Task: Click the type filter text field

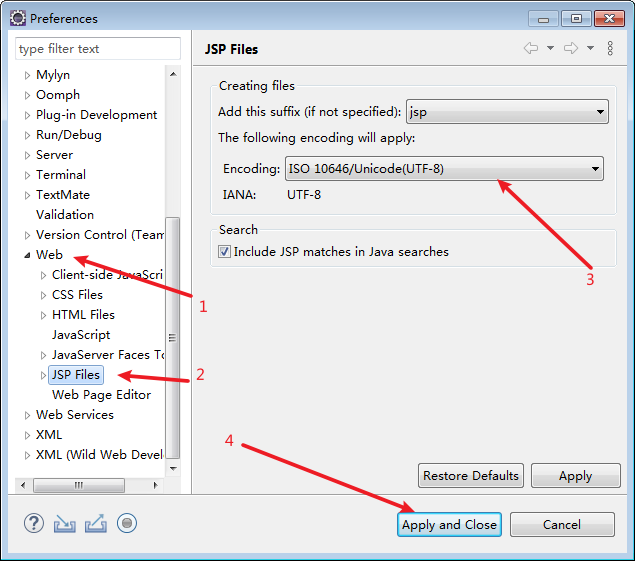Action: [98, 49]
